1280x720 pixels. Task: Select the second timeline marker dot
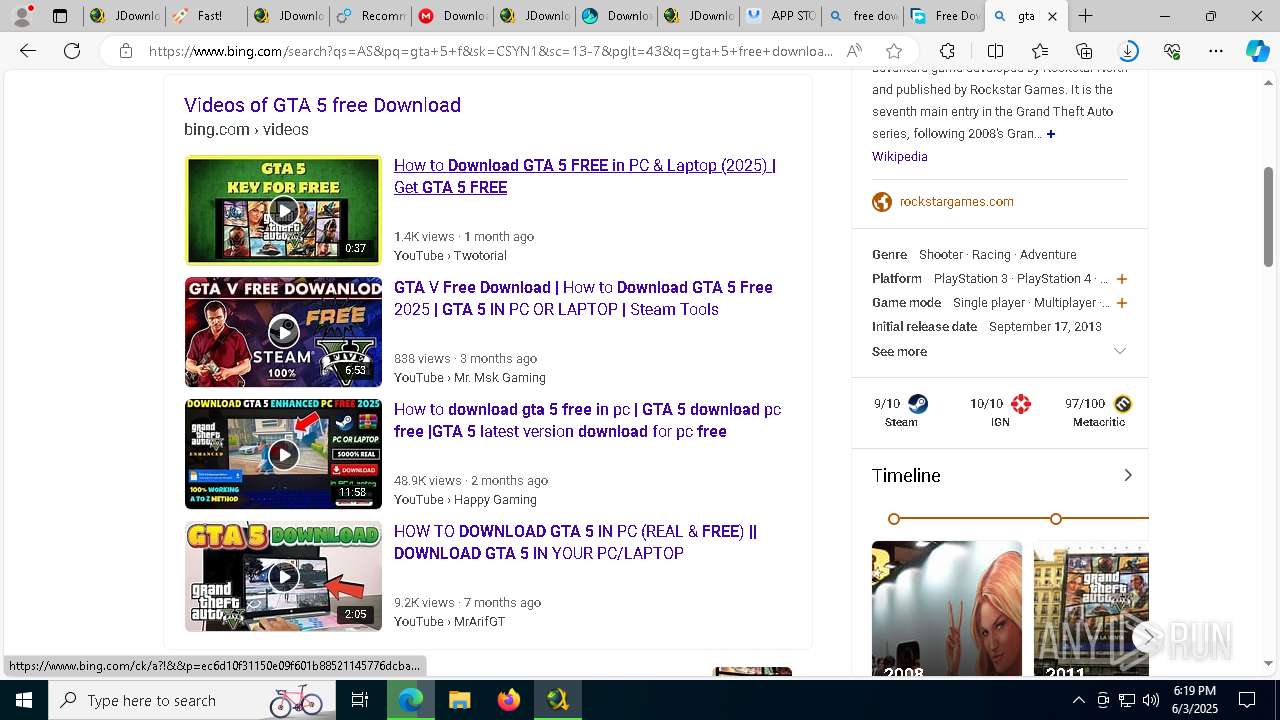tap(1056, 519)
